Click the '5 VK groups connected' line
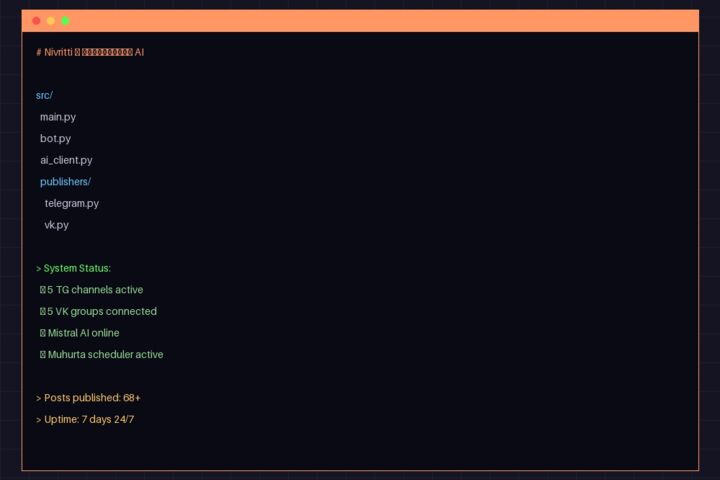This screenshot has width=720, height=480. pos(98,311)
